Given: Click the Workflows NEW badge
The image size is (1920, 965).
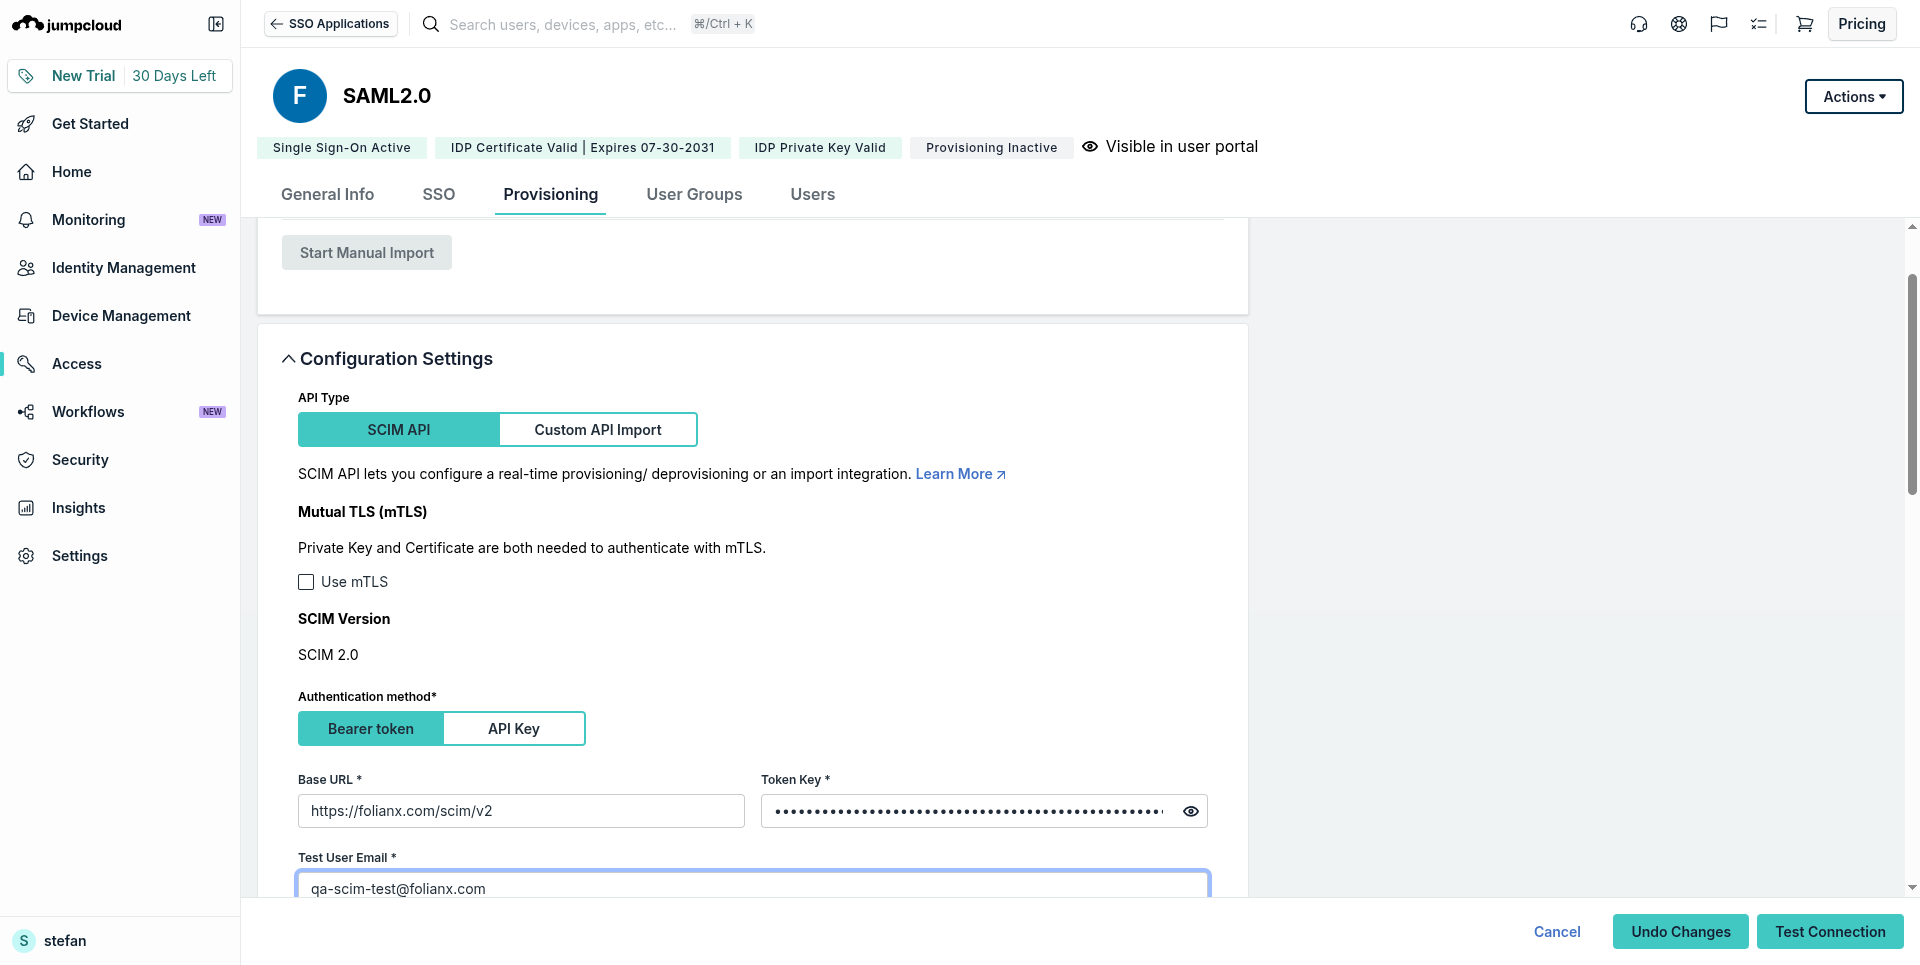Looking at the screenshot, I should (x=212, y=412).
